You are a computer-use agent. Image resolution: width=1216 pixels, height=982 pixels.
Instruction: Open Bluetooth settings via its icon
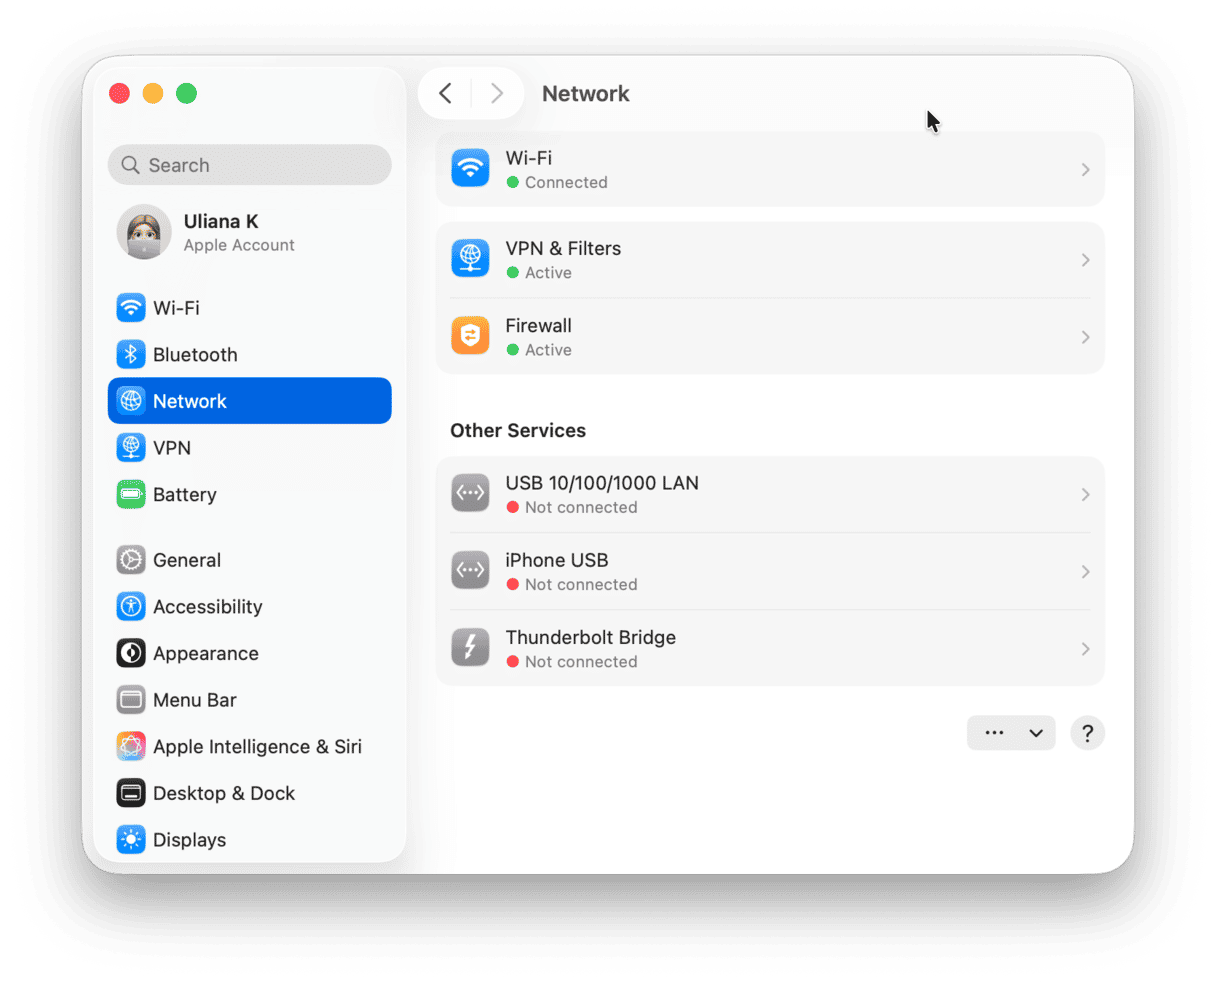click(x=131, y=354)
